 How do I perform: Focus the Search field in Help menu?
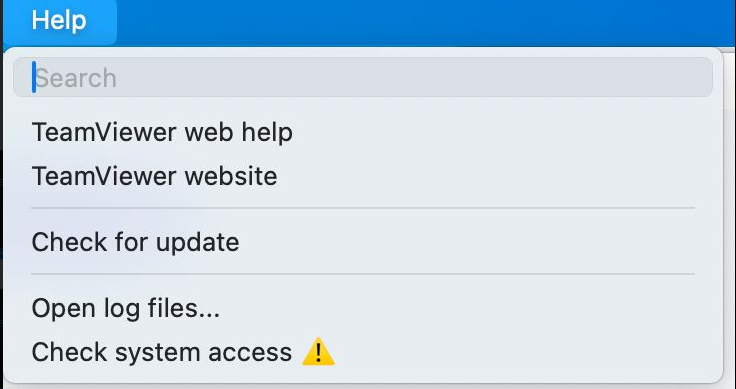(x=363, y=77)
